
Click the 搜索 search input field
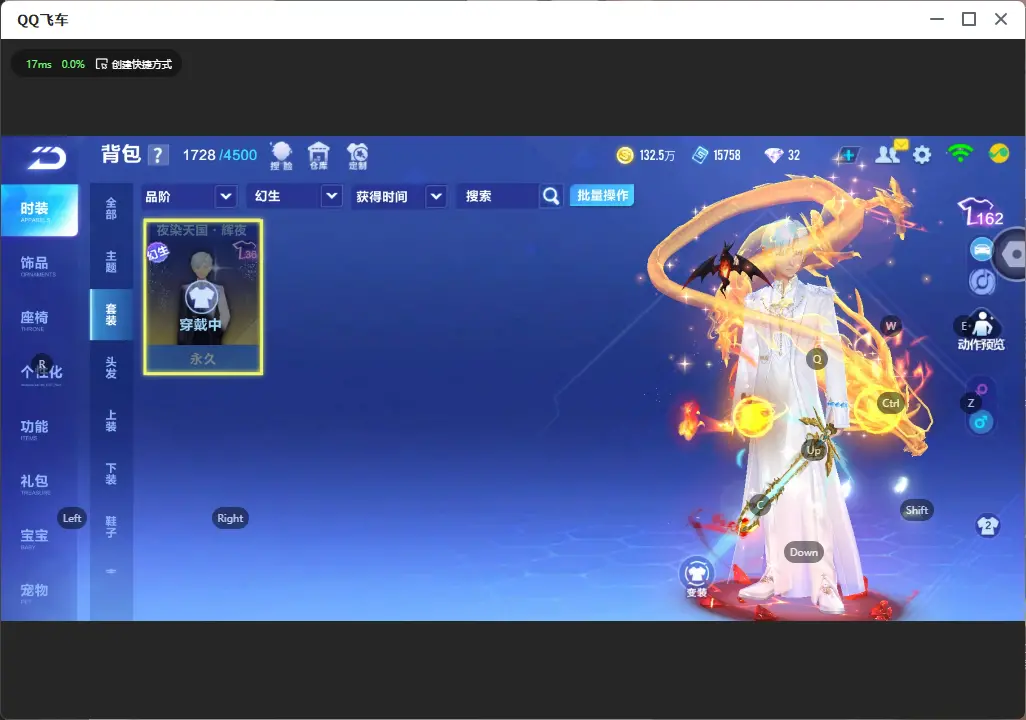499,196
